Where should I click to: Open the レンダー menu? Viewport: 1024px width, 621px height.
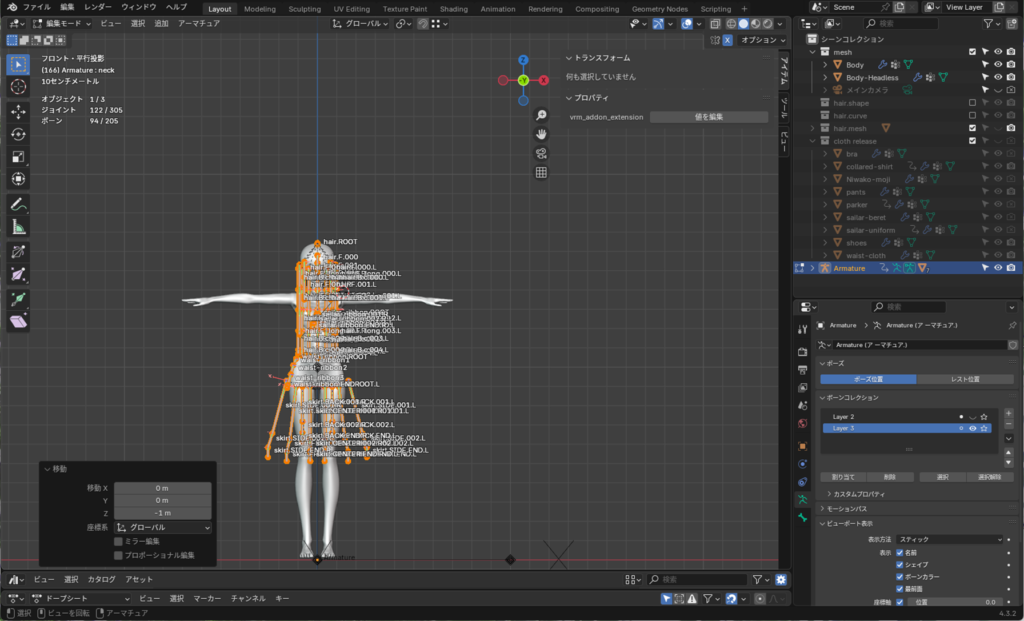(98, 7)
